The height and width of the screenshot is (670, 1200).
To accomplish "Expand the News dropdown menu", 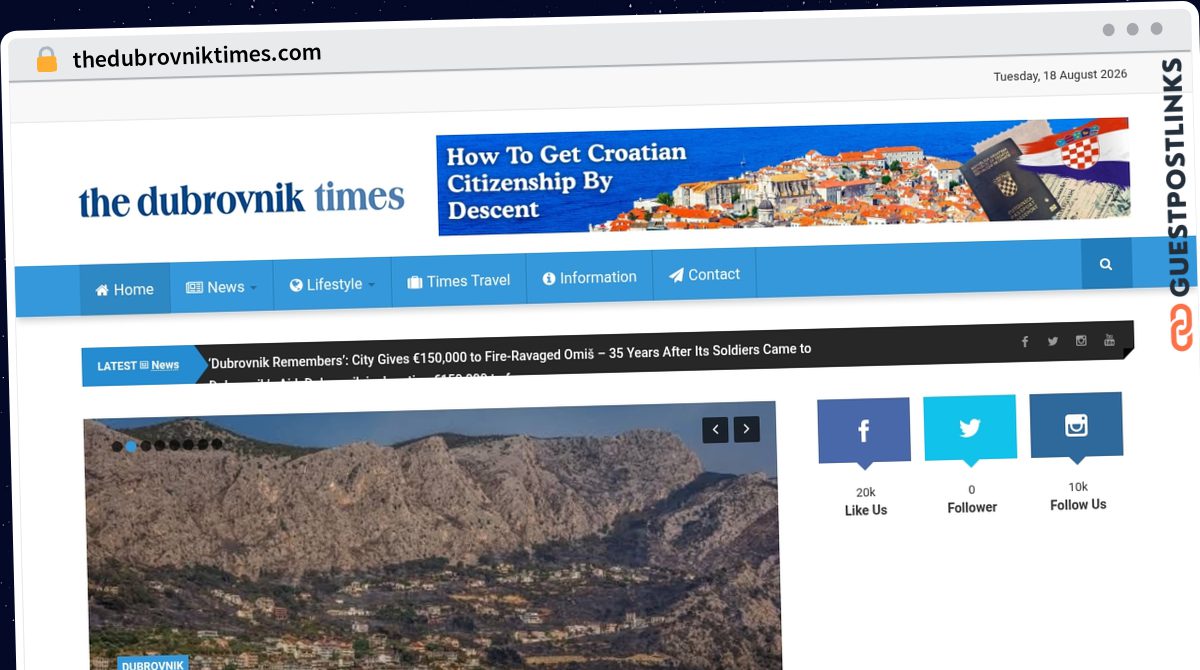I will (221, 288).
